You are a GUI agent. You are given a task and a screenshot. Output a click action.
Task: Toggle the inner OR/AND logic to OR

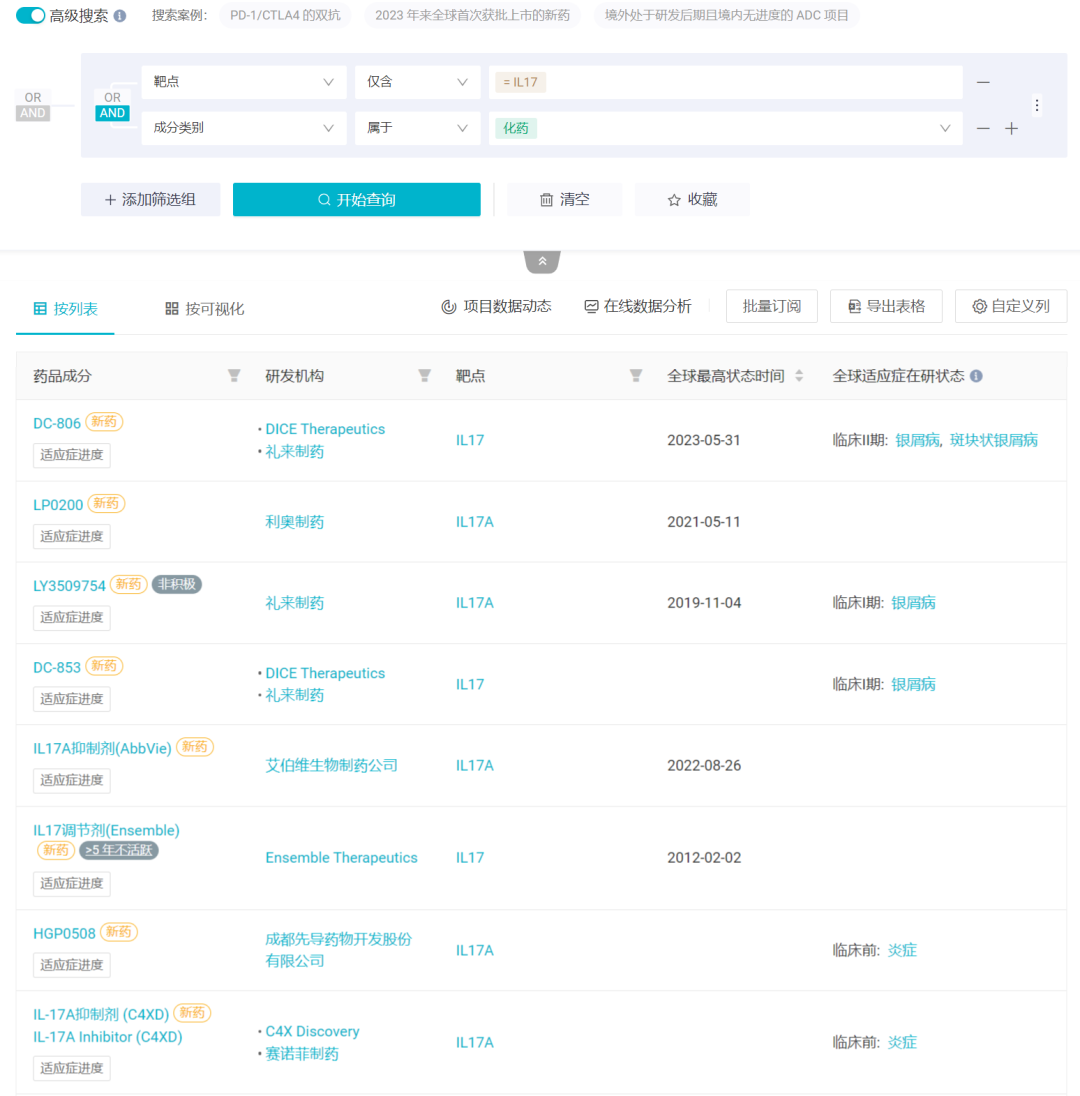click(x=112, y=98)
